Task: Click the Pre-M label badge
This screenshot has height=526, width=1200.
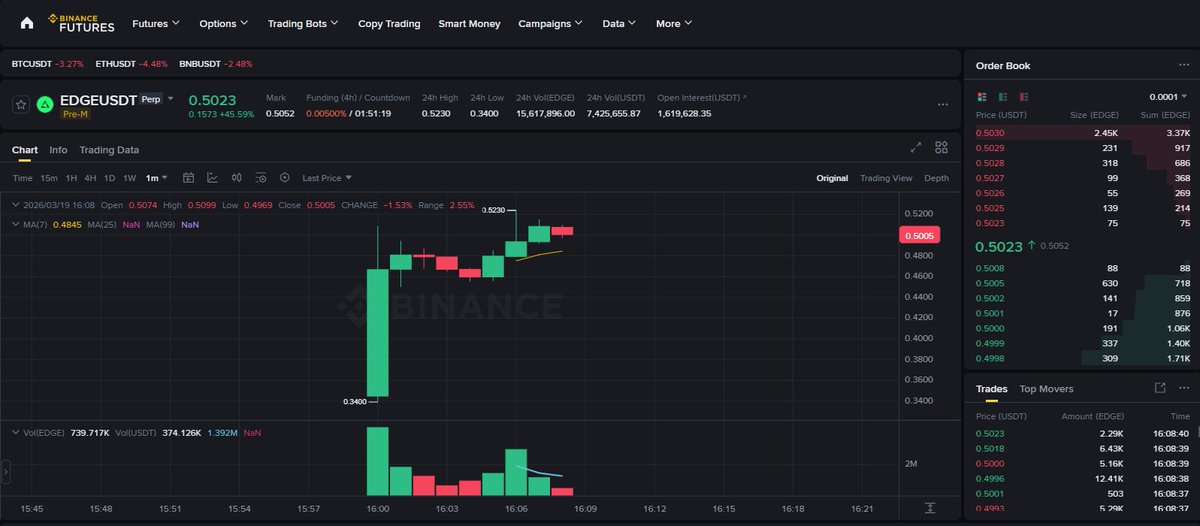Action: pos(76,114)
